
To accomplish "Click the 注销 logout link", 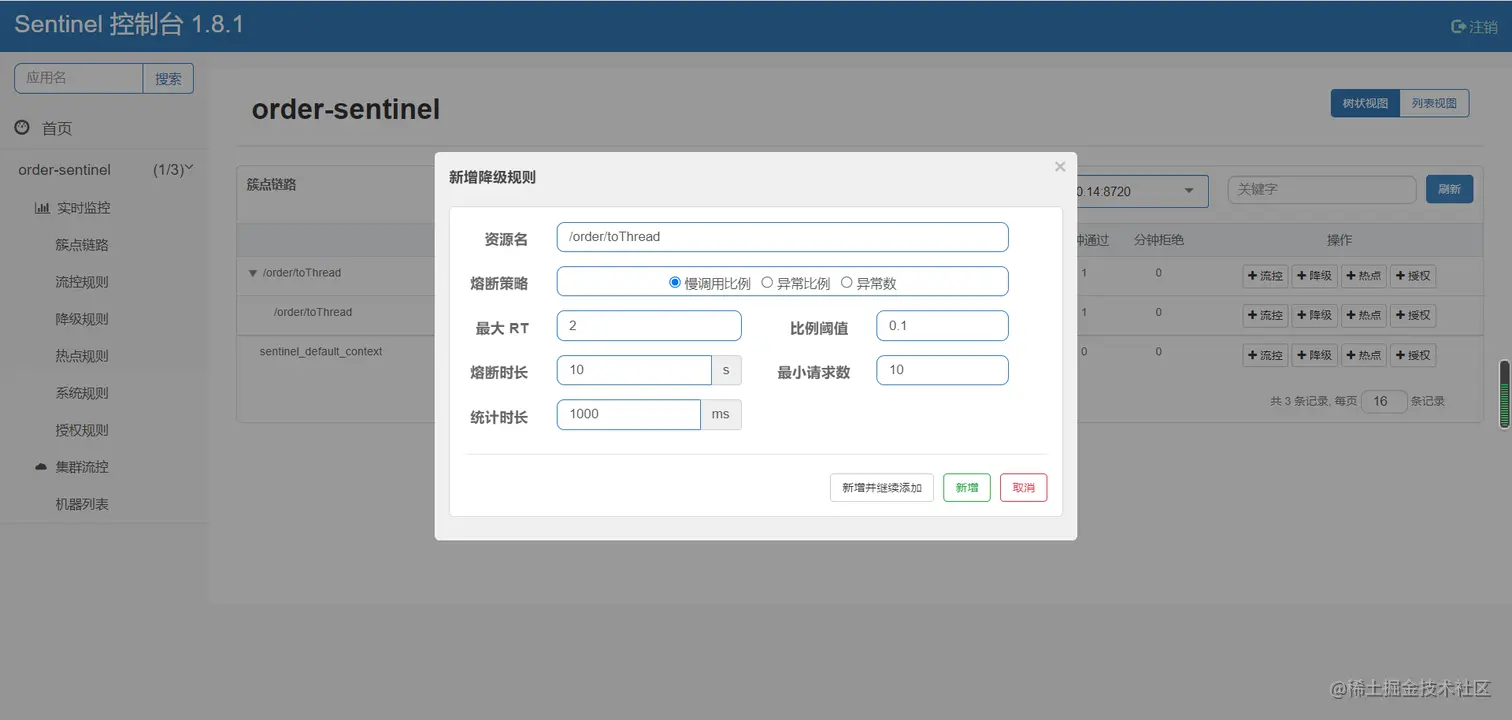I will pos(1483,27).
